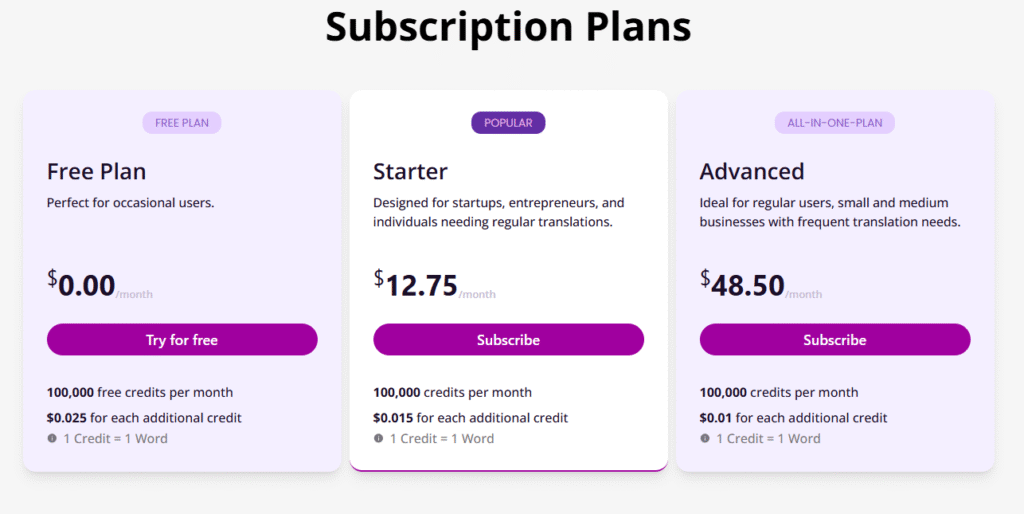1024x514 pixels.
Task: Click the info icon in Starter card
Action: (379, 438)
